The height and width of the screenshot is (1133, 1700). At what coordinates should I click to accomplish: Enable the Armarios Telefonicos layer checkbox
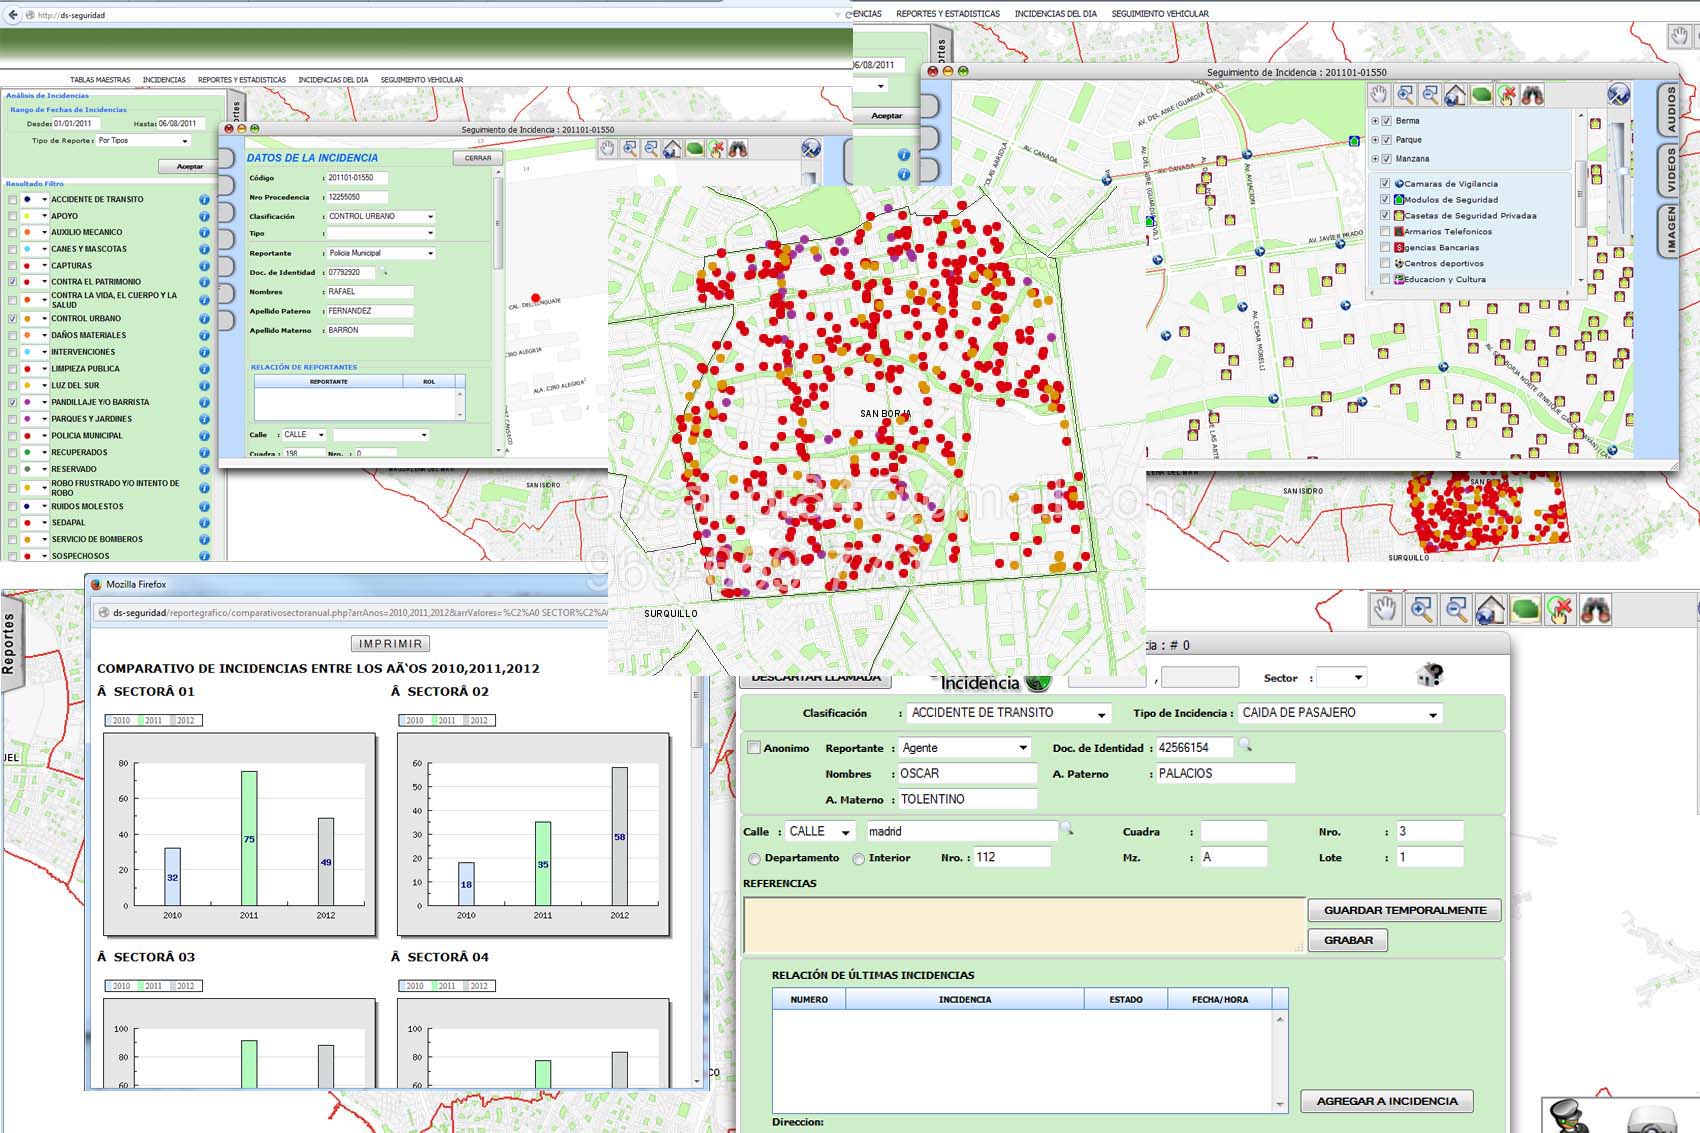click(x=1385, y=232)
